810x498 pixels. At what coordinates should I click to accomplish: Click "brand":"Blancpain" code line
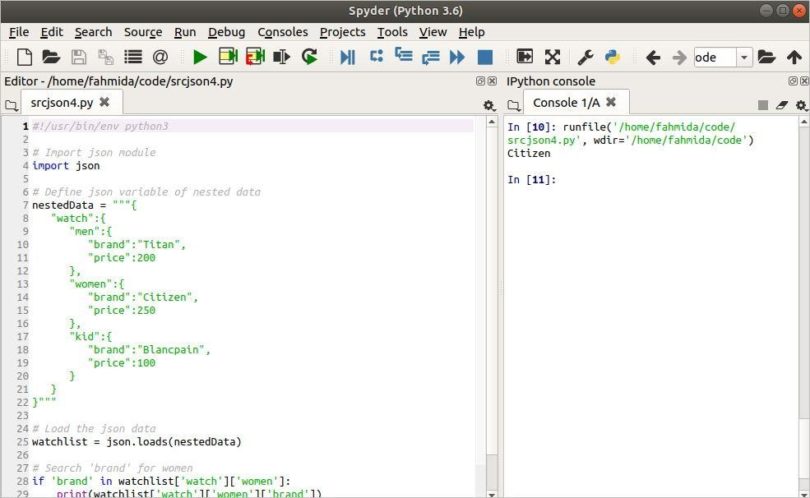[x=149, y=350]
